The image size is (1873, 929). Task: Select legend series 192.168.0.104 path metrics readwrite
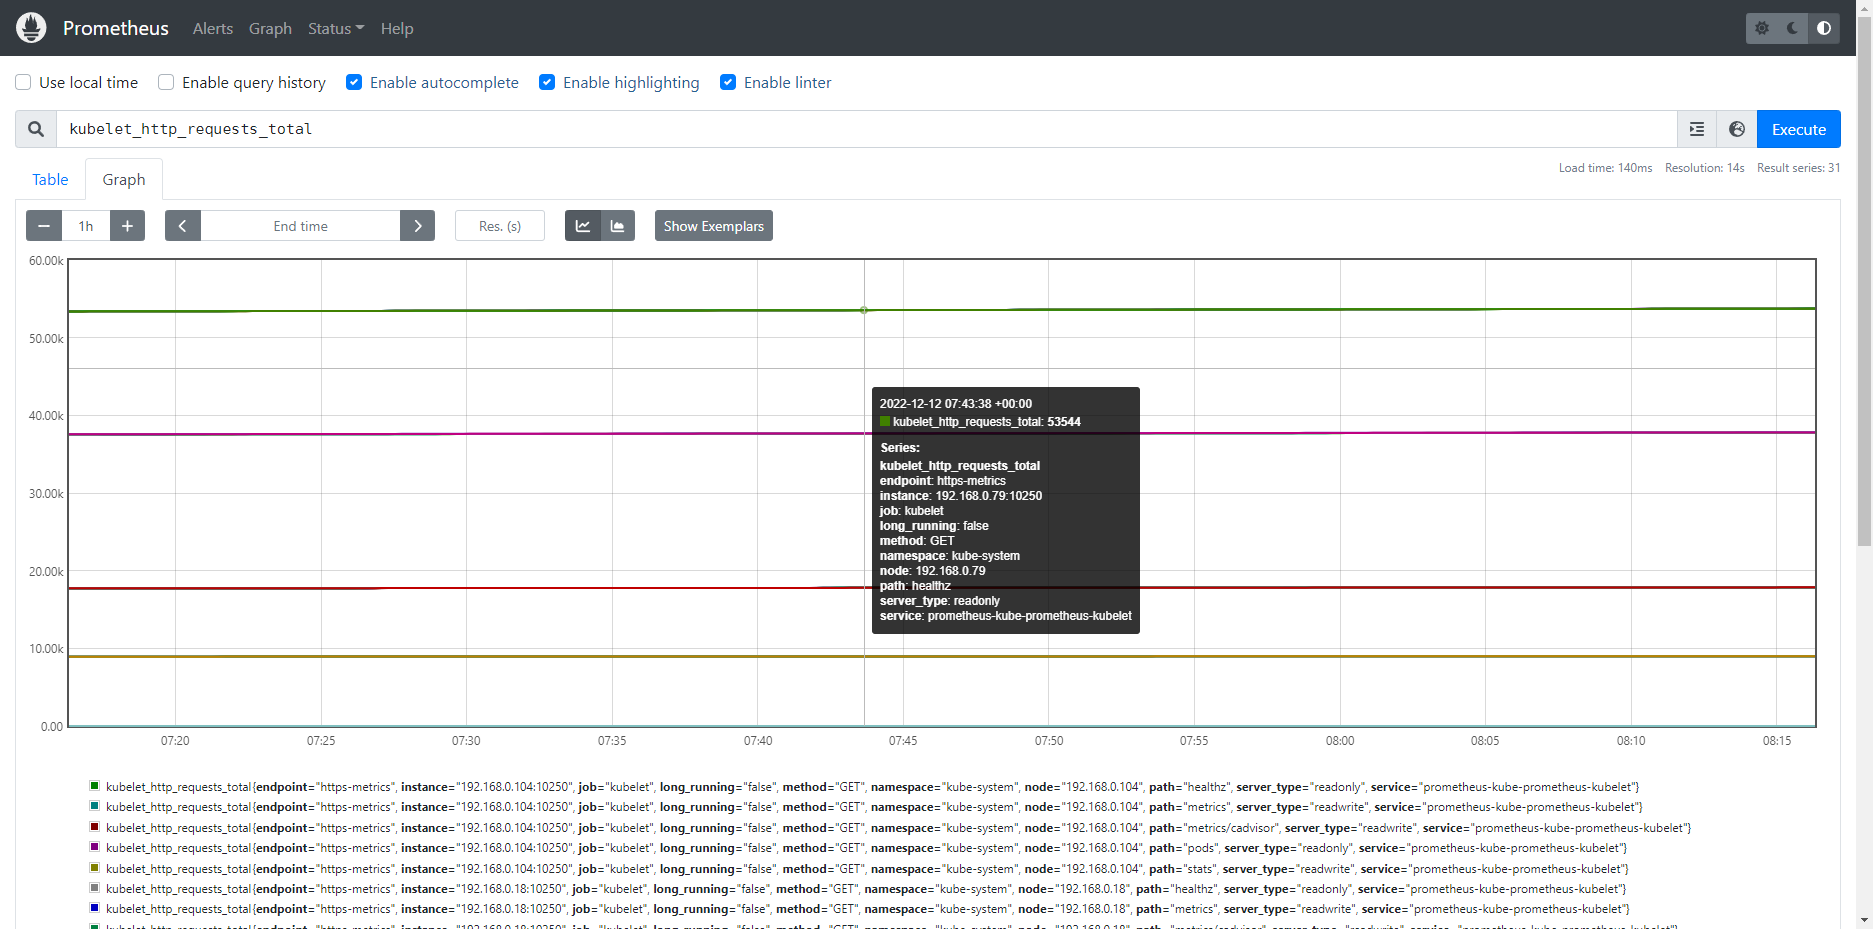tap(874, 807)
